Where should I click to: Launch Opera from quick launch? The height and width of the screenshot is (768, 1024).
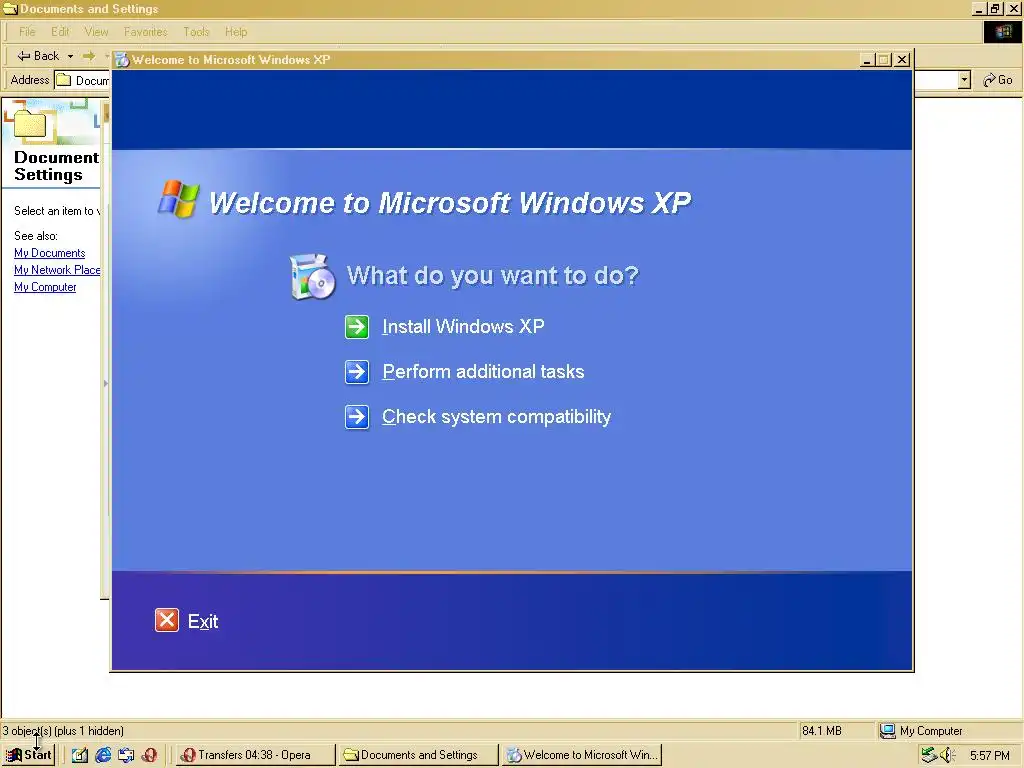(x=150, y=755)
